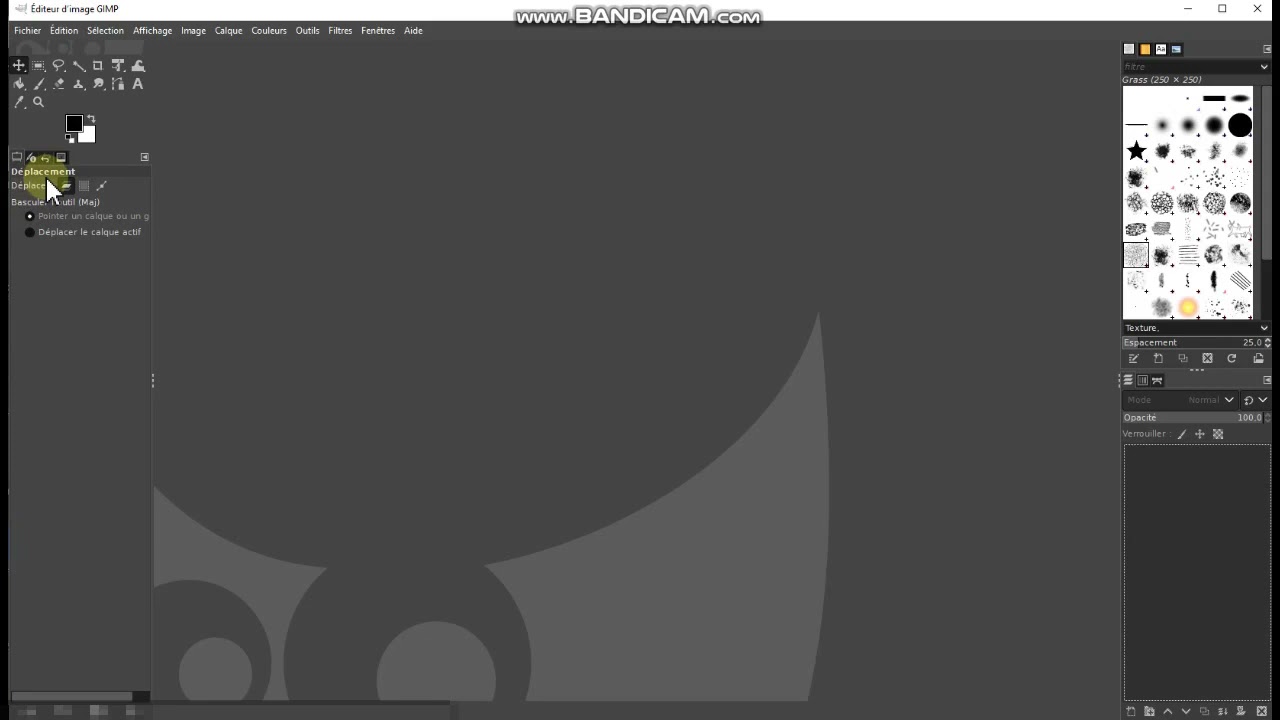Open the Édition menu
The height and width of the screenshot is (720, 1280).
coord(64,30)
